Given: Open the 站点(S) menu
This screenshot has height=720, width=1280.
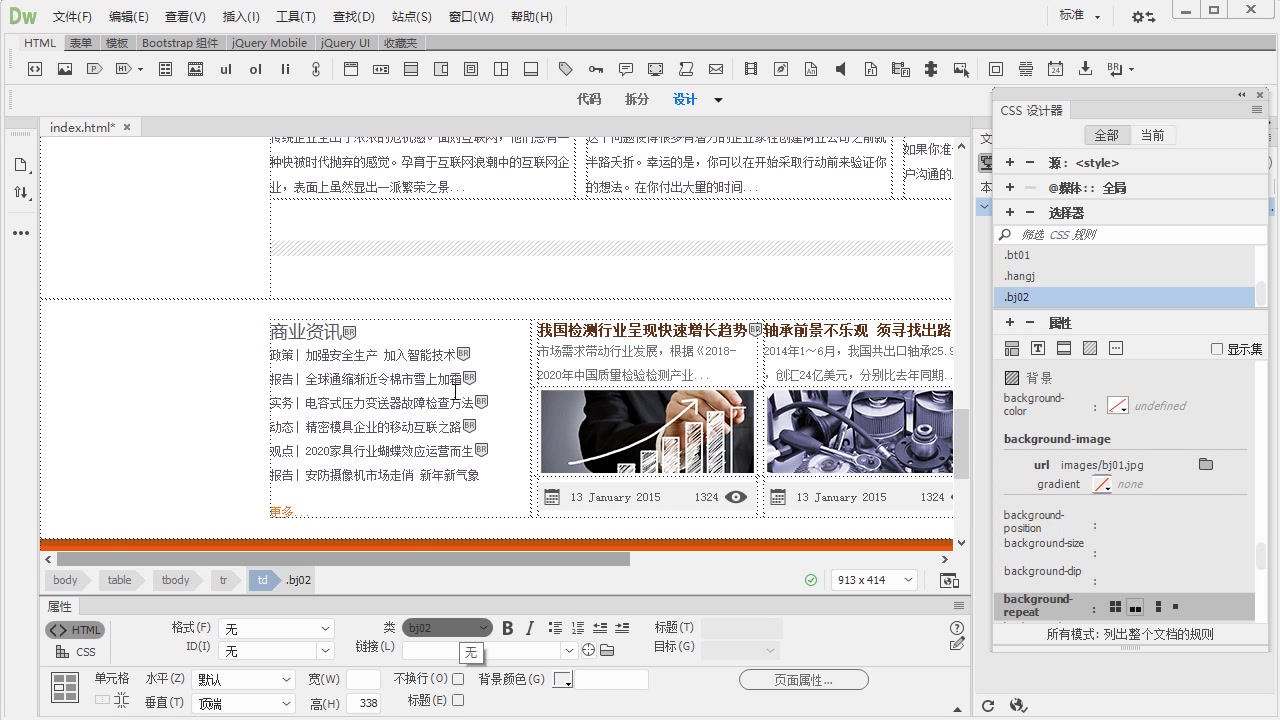Looking at the screenshot, I should (412, 16).
